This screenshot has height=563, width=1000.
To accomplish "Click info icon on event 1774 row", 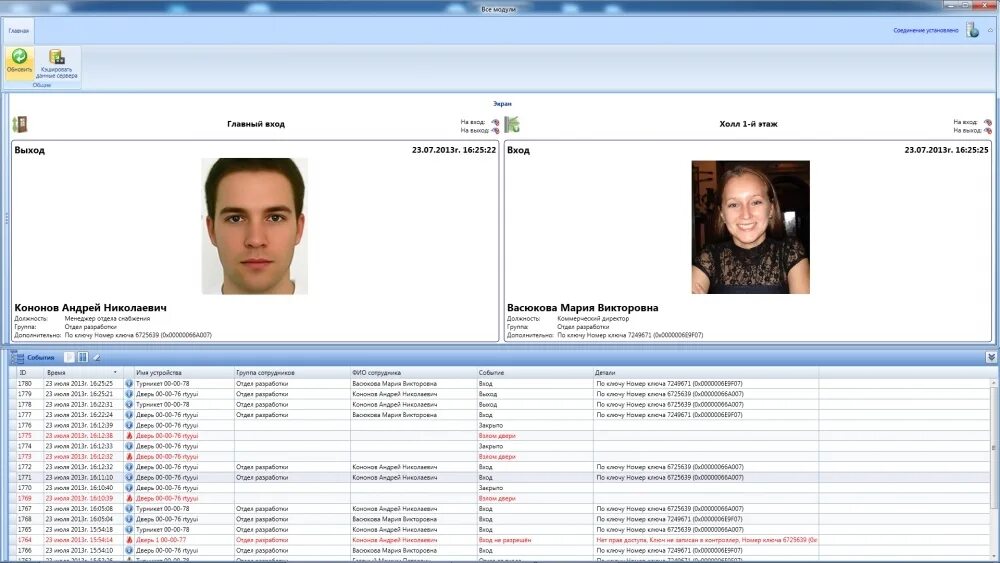I will [129, 446].
